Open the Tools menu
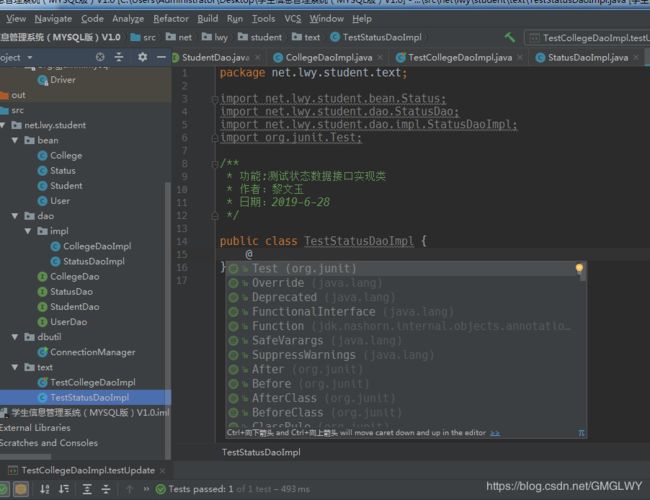 tap(263, 19)
